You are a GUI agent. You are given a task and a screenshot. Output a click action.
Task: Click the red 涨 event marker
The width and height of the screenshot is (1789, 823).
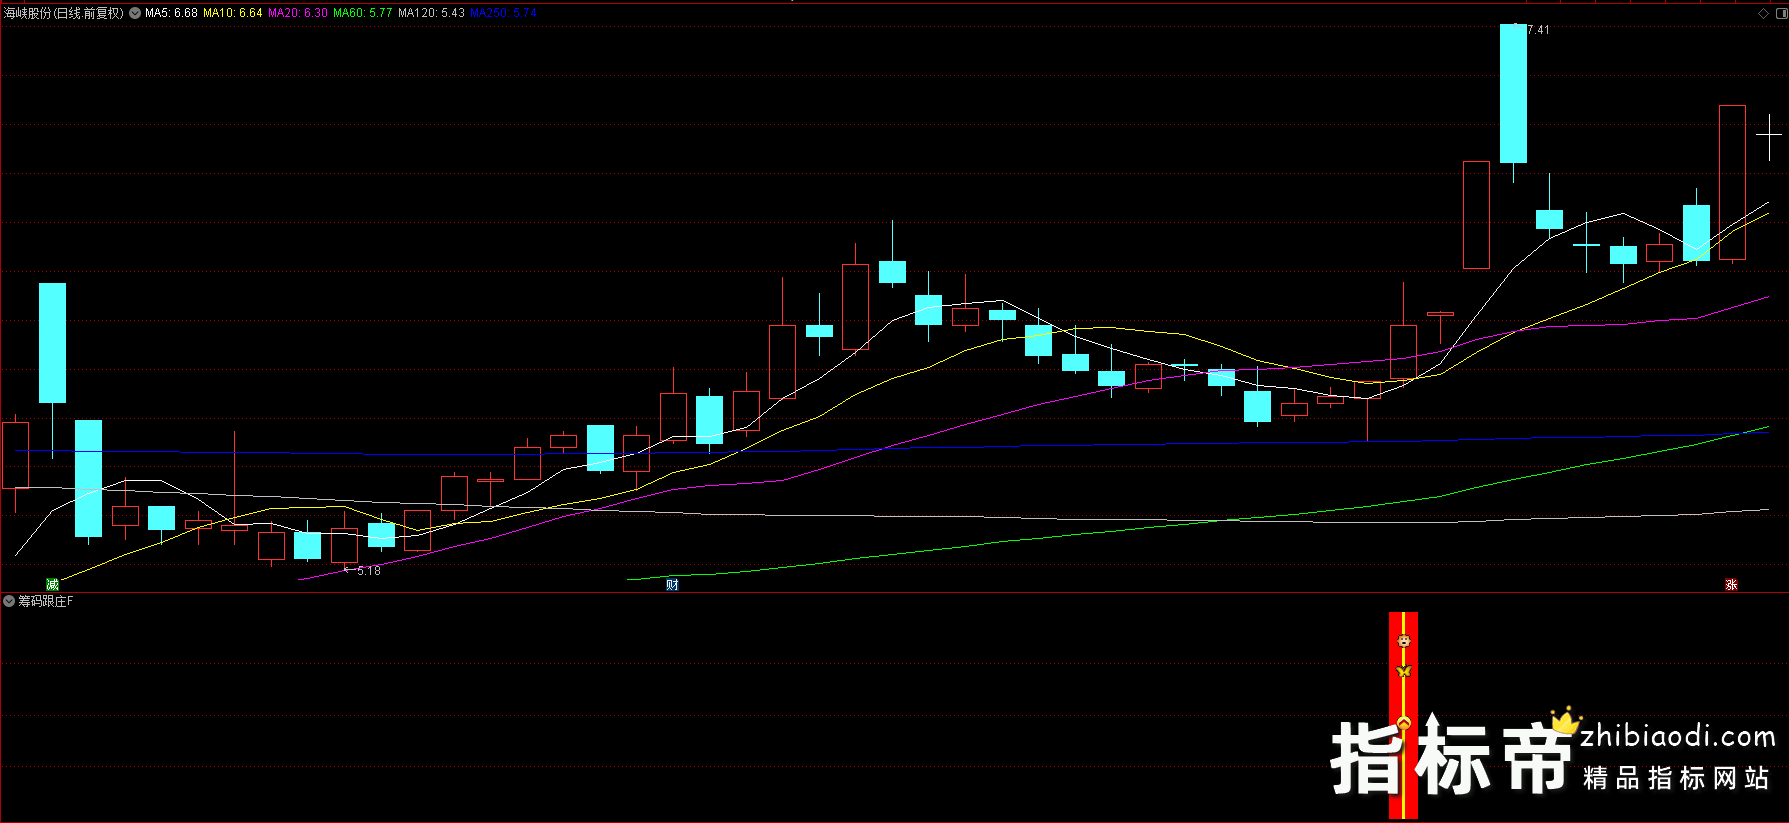pos(1731,584)
